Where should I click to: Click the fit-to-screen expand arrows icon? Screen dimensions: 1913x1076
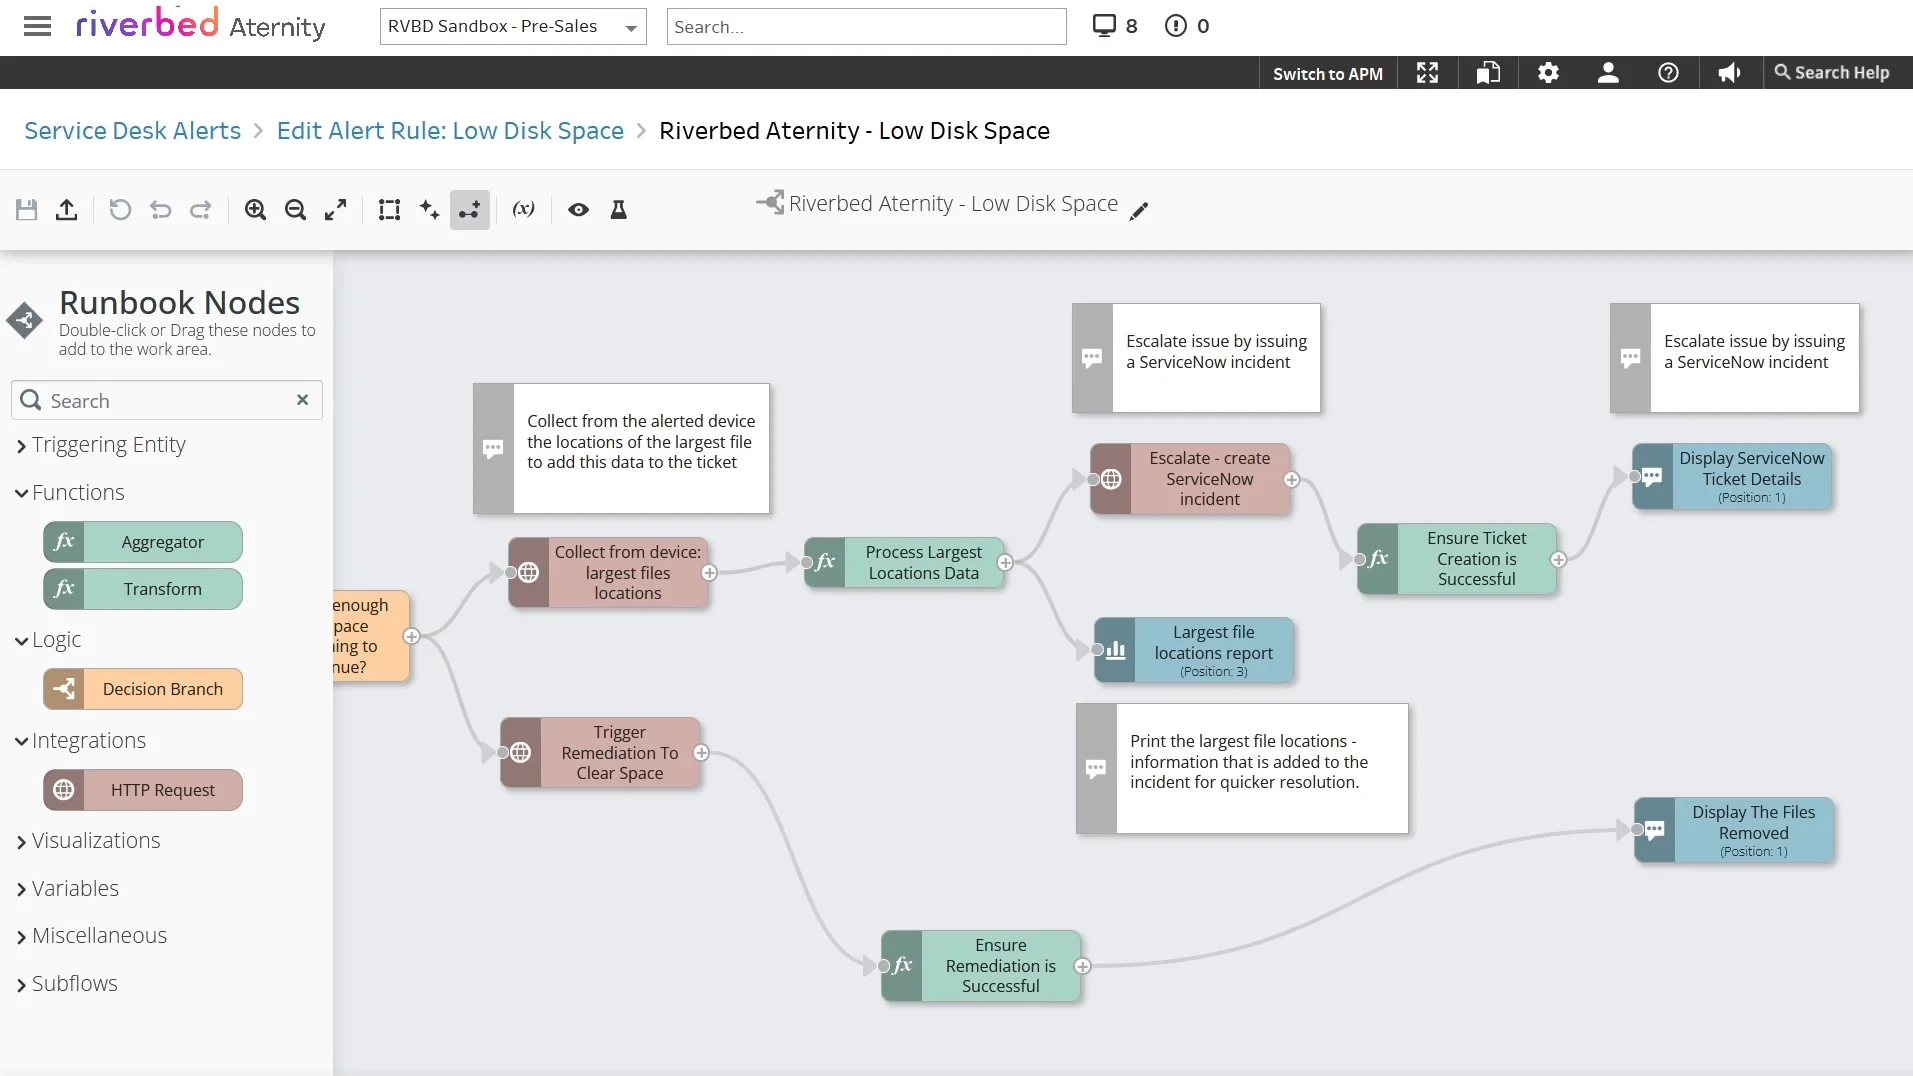pos(335,209)
